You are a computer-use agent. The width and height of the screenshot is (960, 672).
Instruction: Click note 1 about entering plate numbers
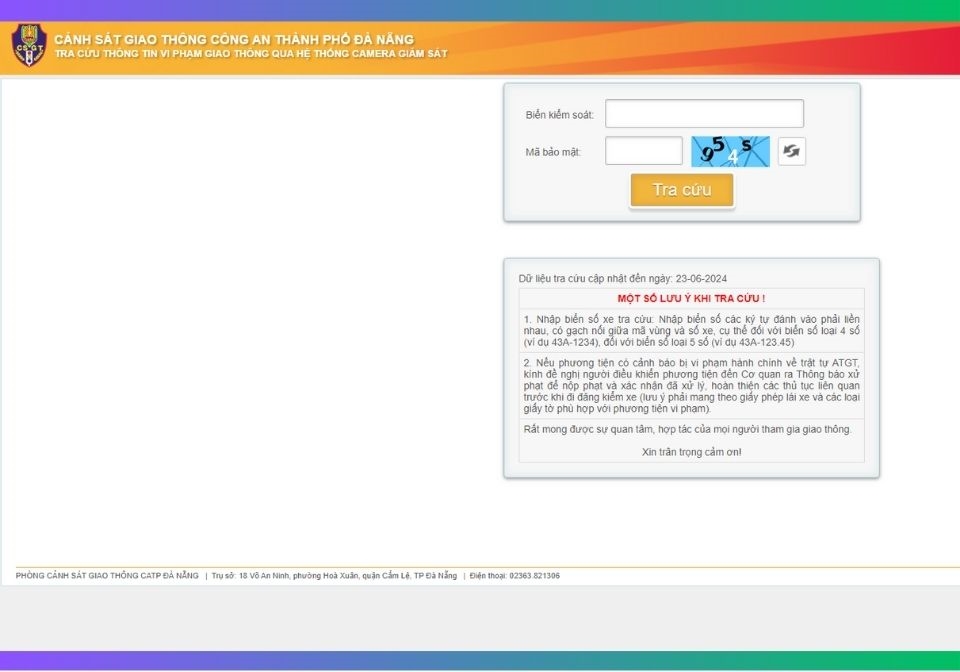691,330
